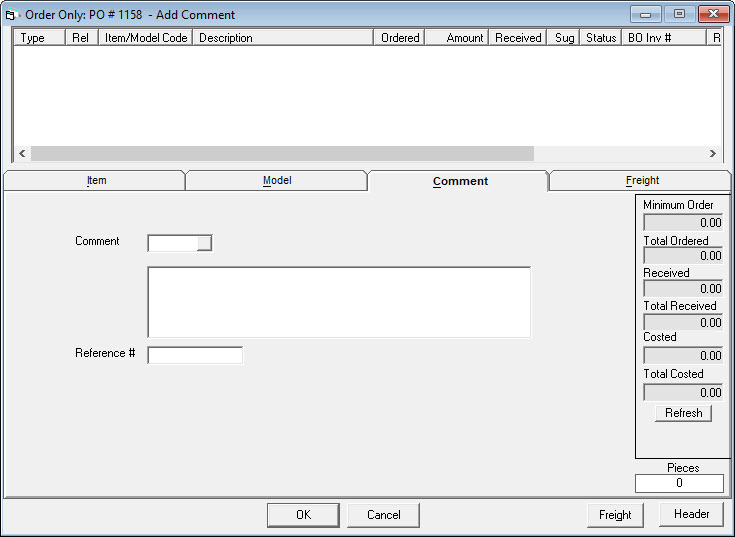Click the Item/Model Code column header
735x537 pixels.
(145, 38)
